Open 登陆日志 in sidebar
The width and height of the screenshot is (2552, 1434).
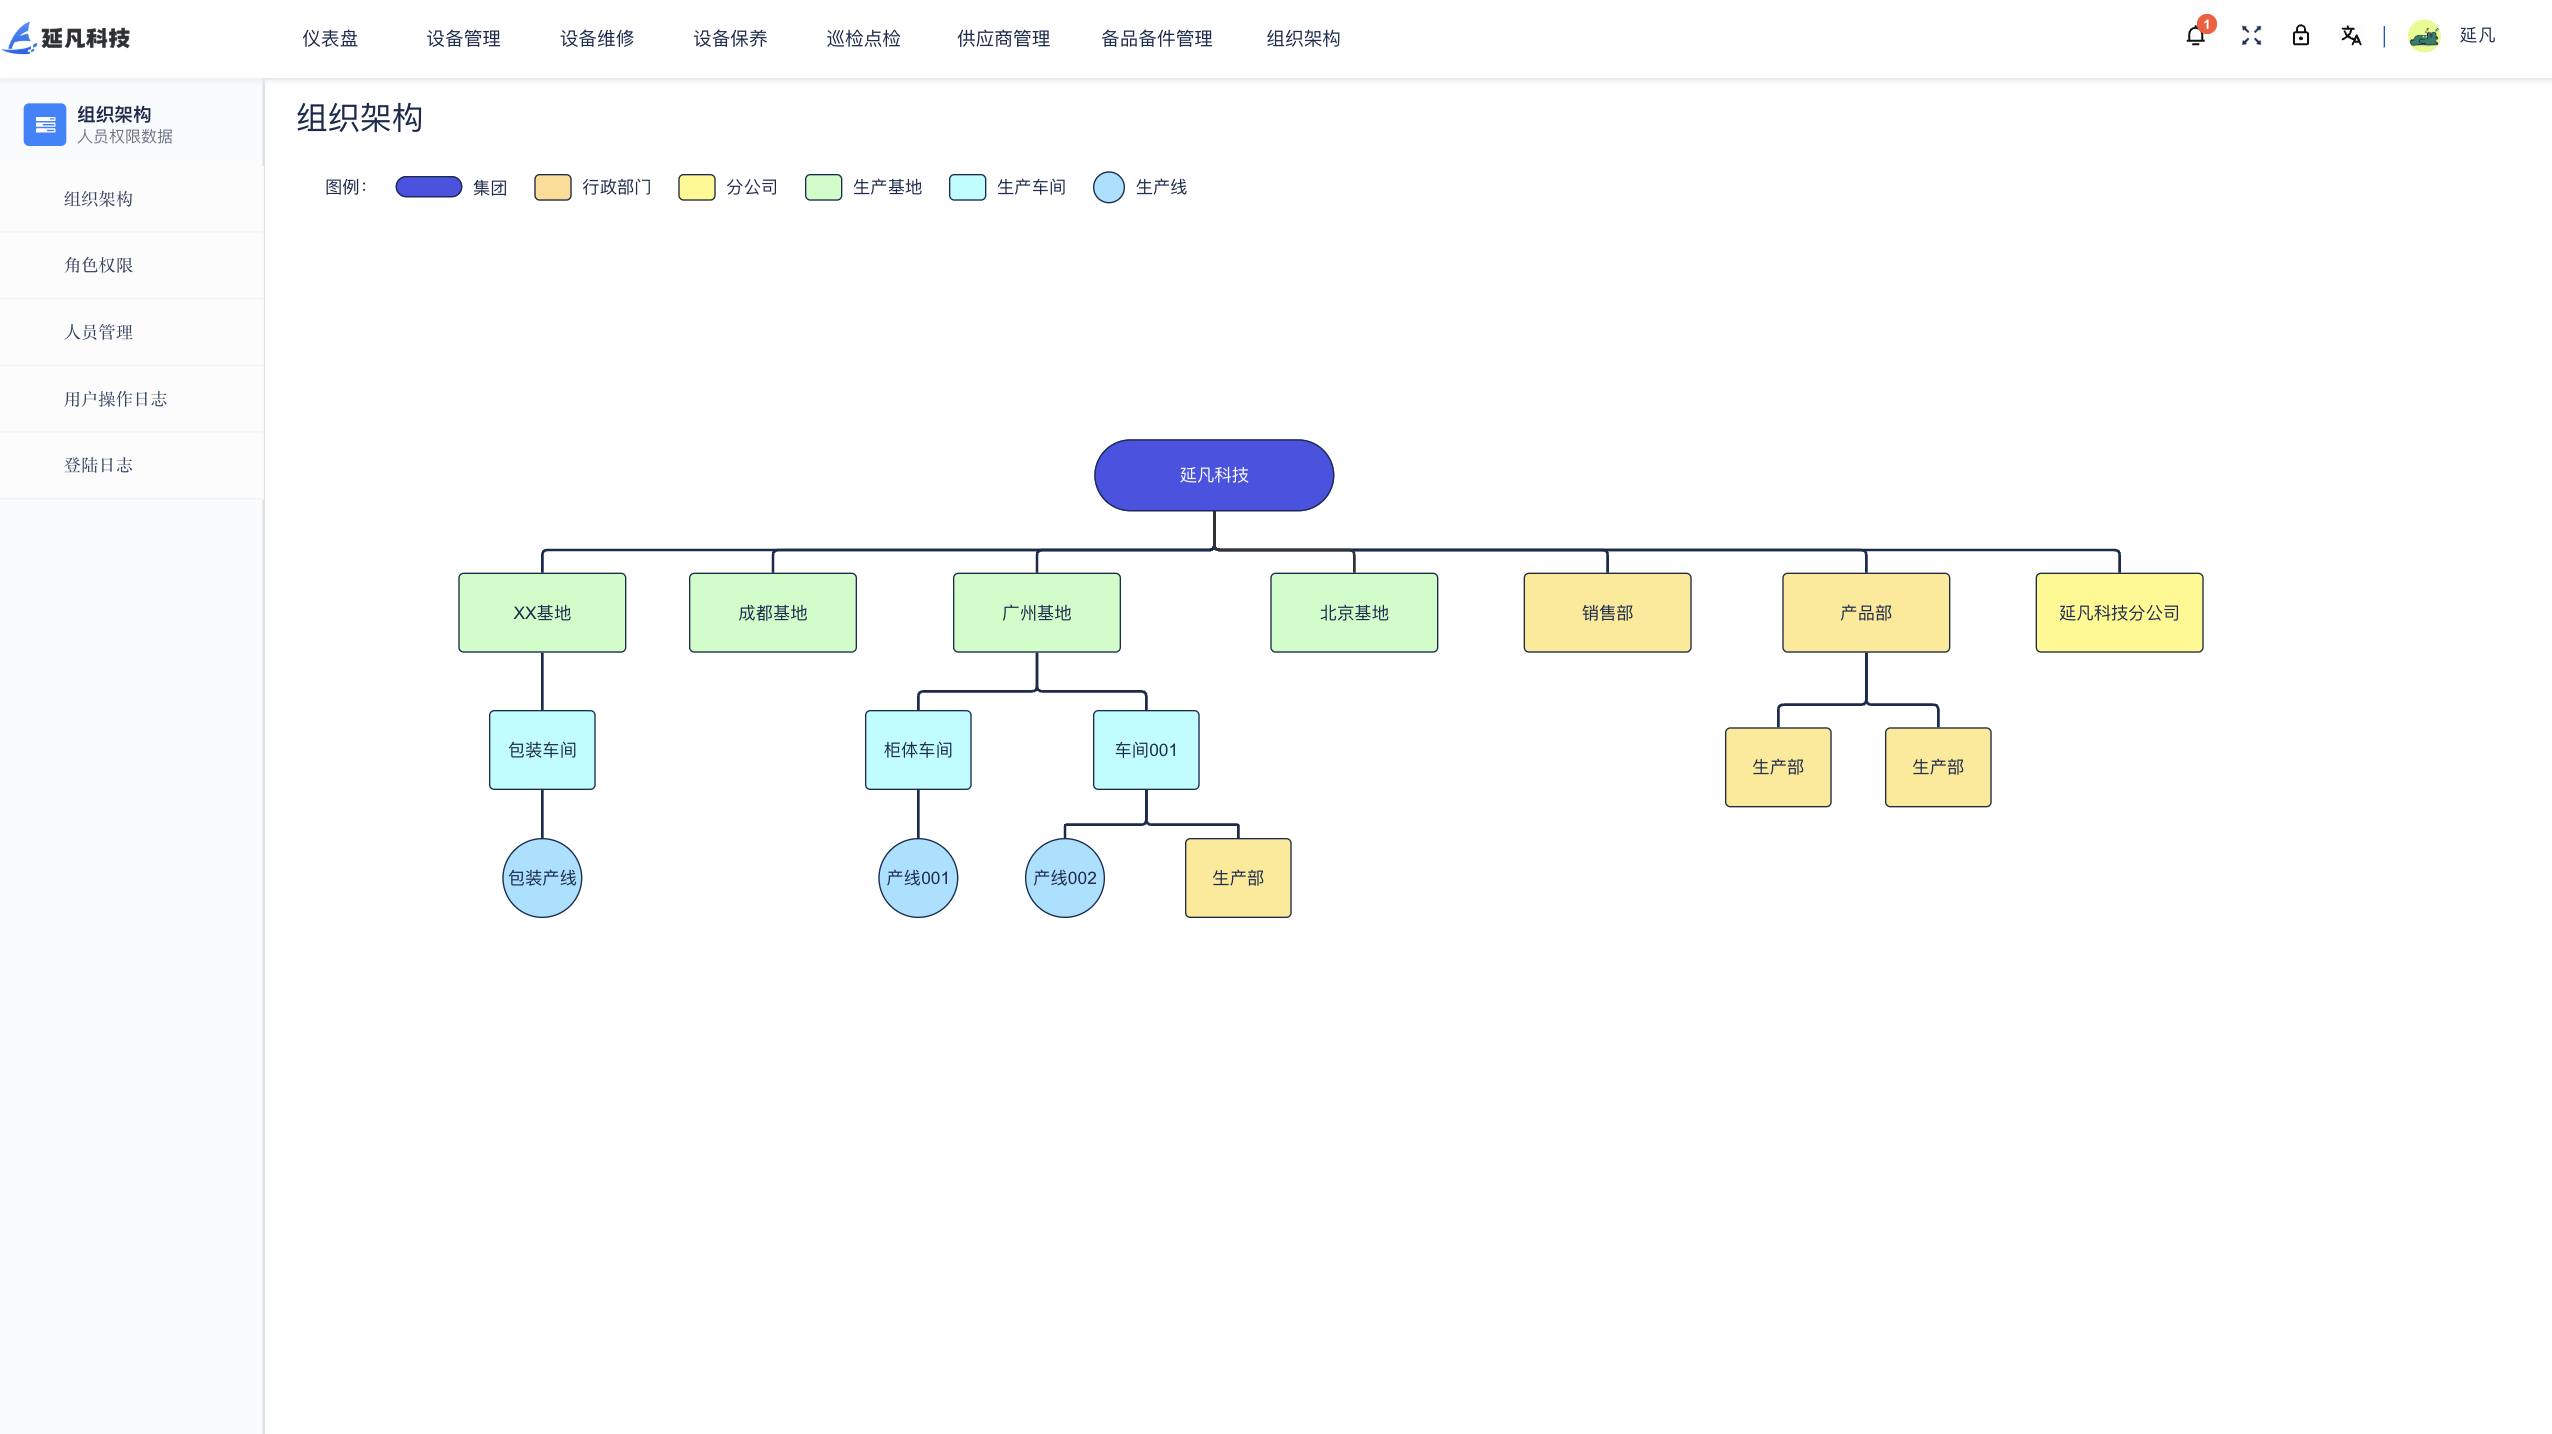pyautogui.click(x=98, y=465)
